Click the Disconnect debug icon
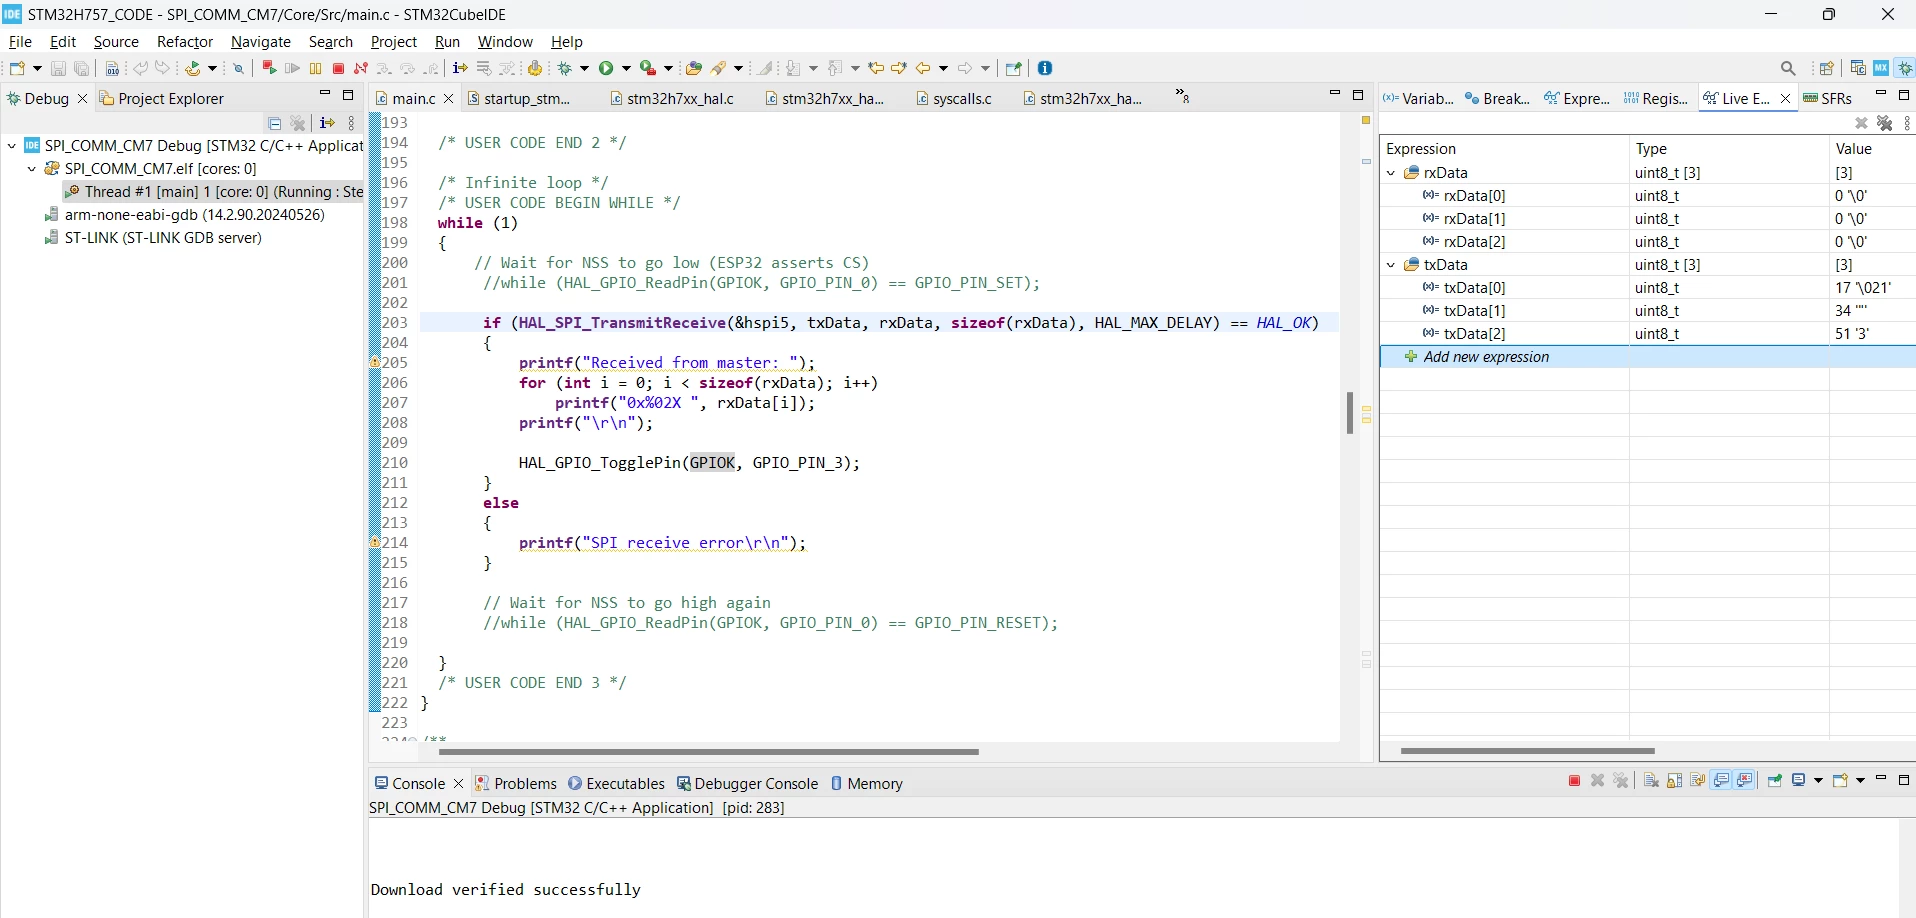This screenshot has height=918, width=1916. point(361,68)
